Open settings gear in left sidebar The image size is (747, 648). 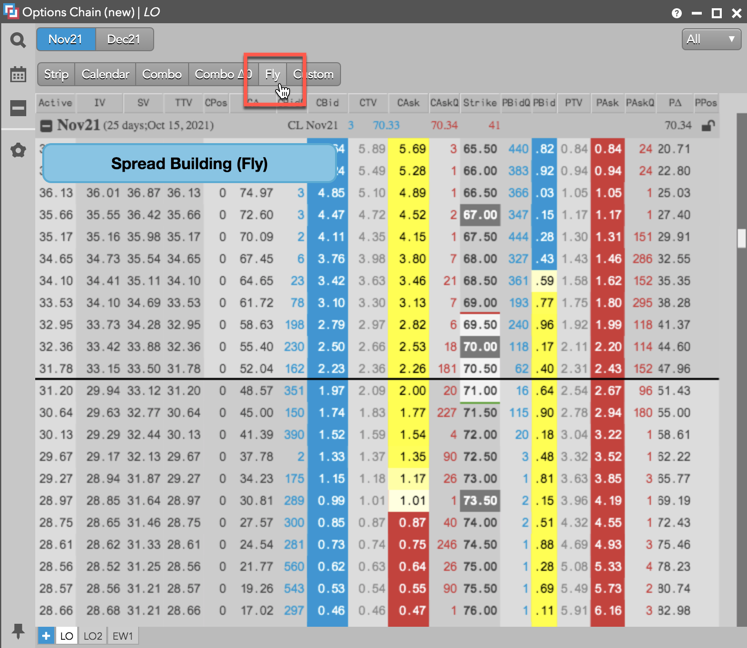point(18,150)
